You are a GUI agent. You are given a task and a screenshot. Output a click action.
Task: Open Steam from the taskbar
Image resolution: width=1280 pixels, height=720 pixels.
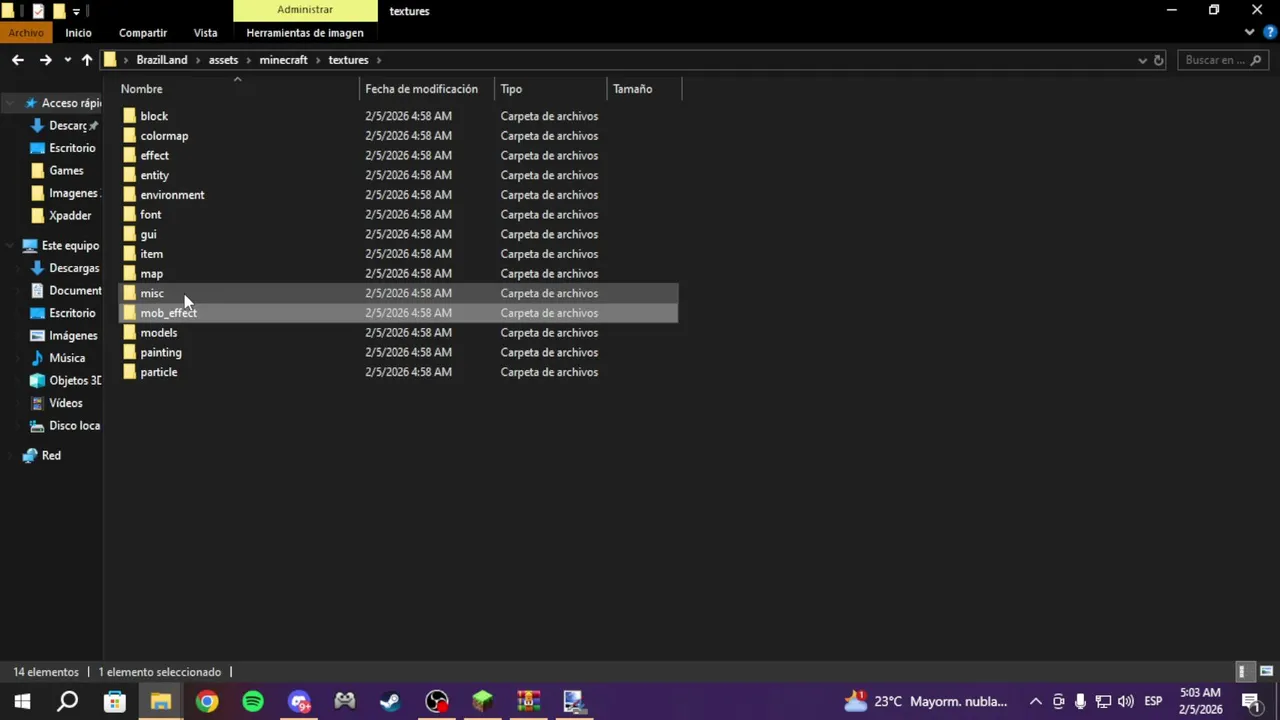point(390,701)
